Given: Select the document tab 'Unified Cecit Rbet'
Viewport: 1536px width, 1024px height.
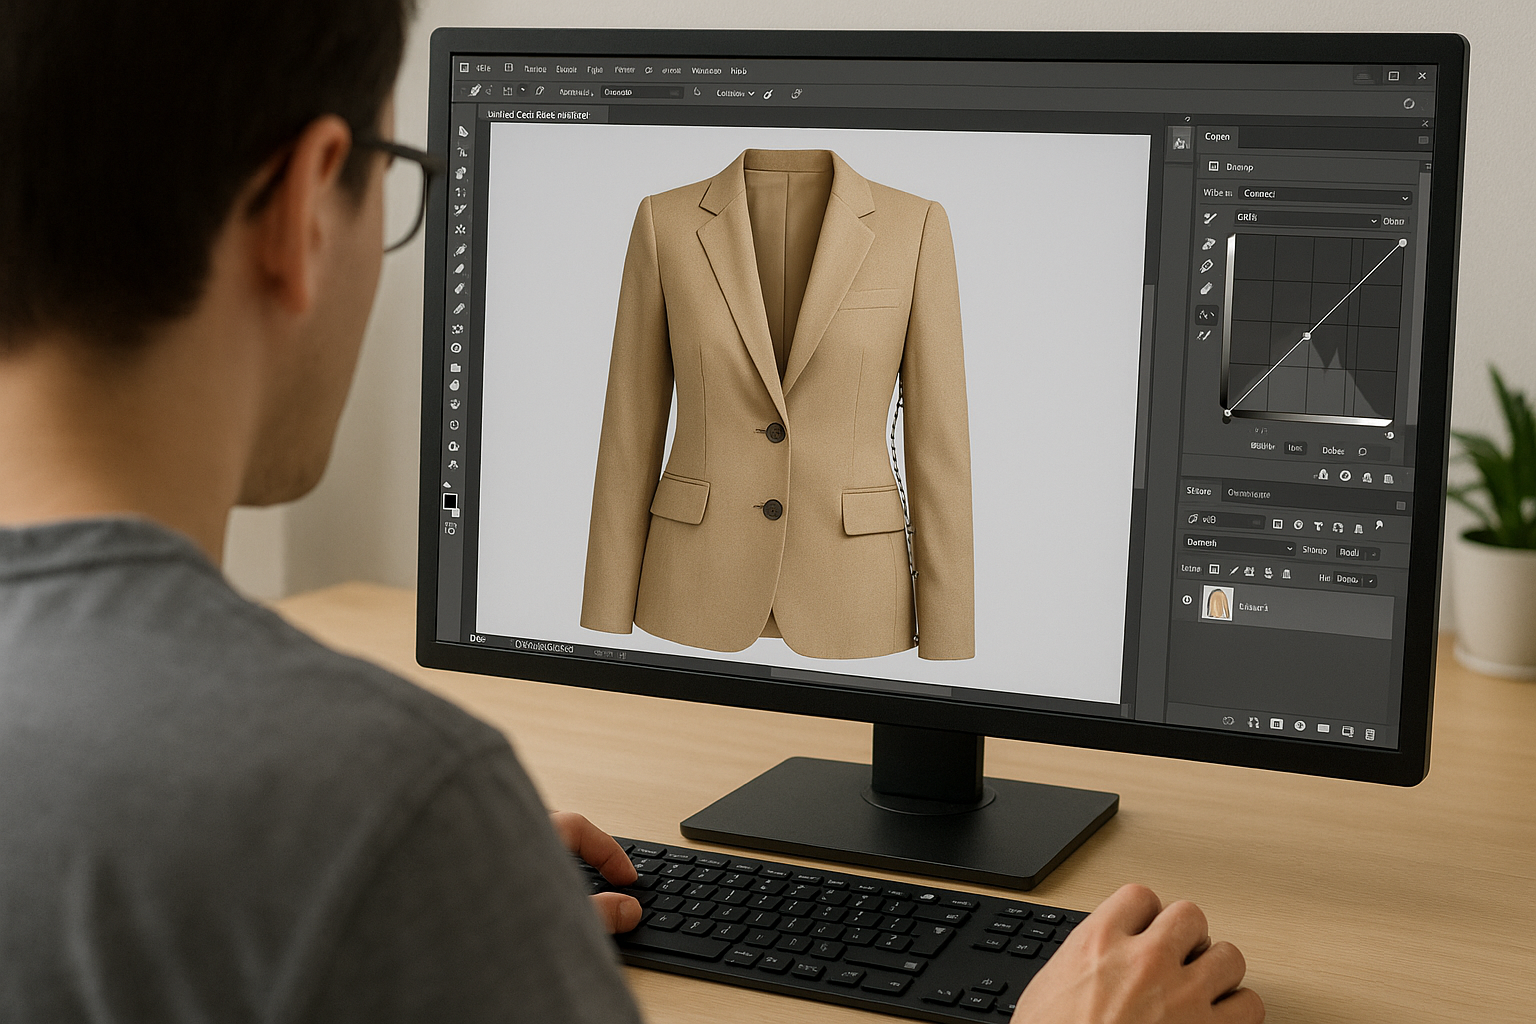Looking at the screenshot, I should click(x=538, y=115).
